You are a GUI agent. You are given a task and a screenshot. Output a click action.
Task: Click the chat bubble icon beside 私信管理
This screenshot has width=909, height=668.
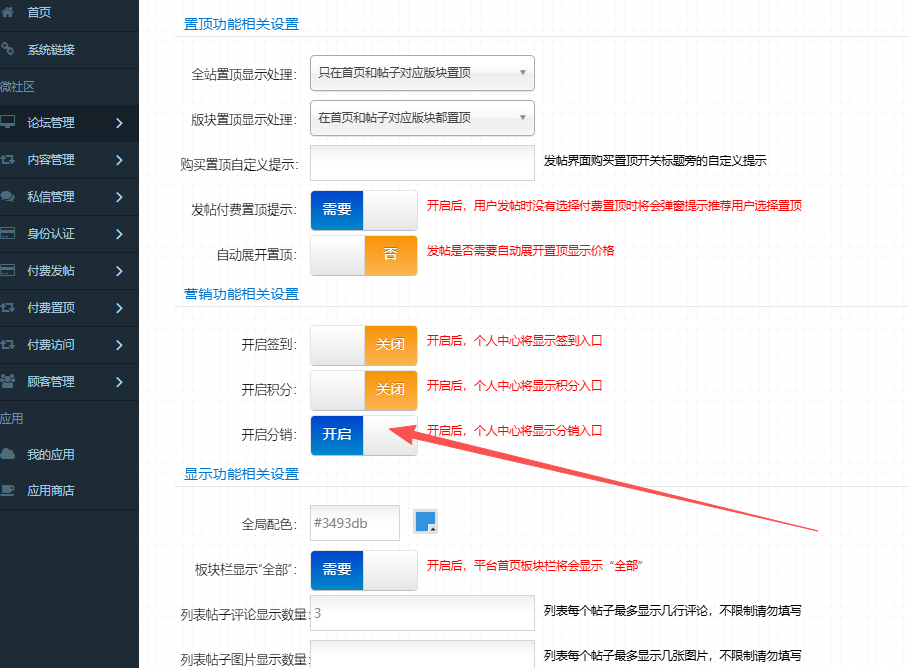click(8, 196)
